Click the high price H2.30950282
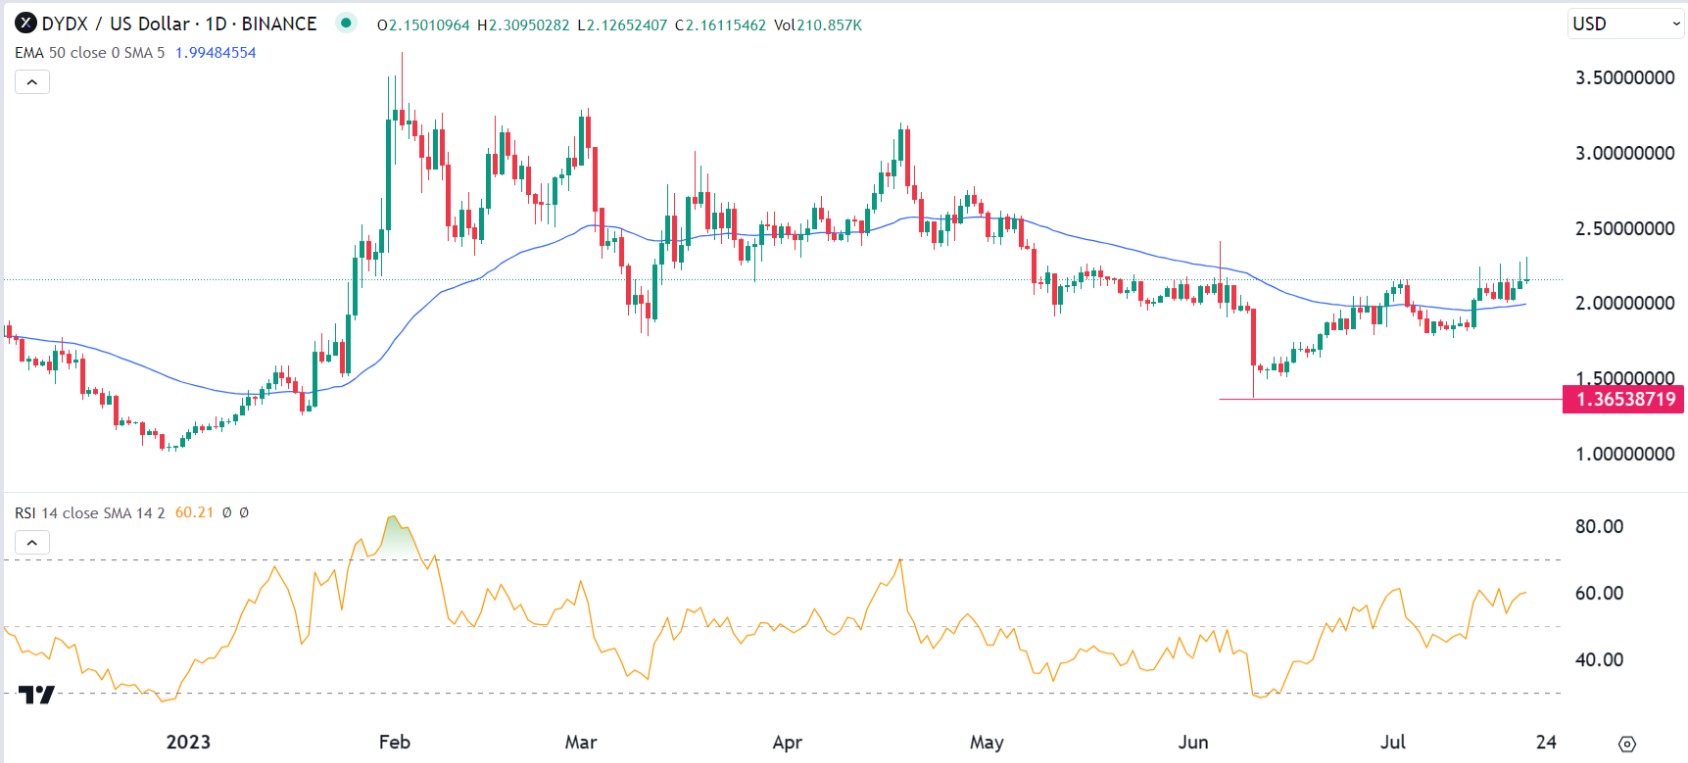Screen dimensions: 1688x763 coord(523,25)
